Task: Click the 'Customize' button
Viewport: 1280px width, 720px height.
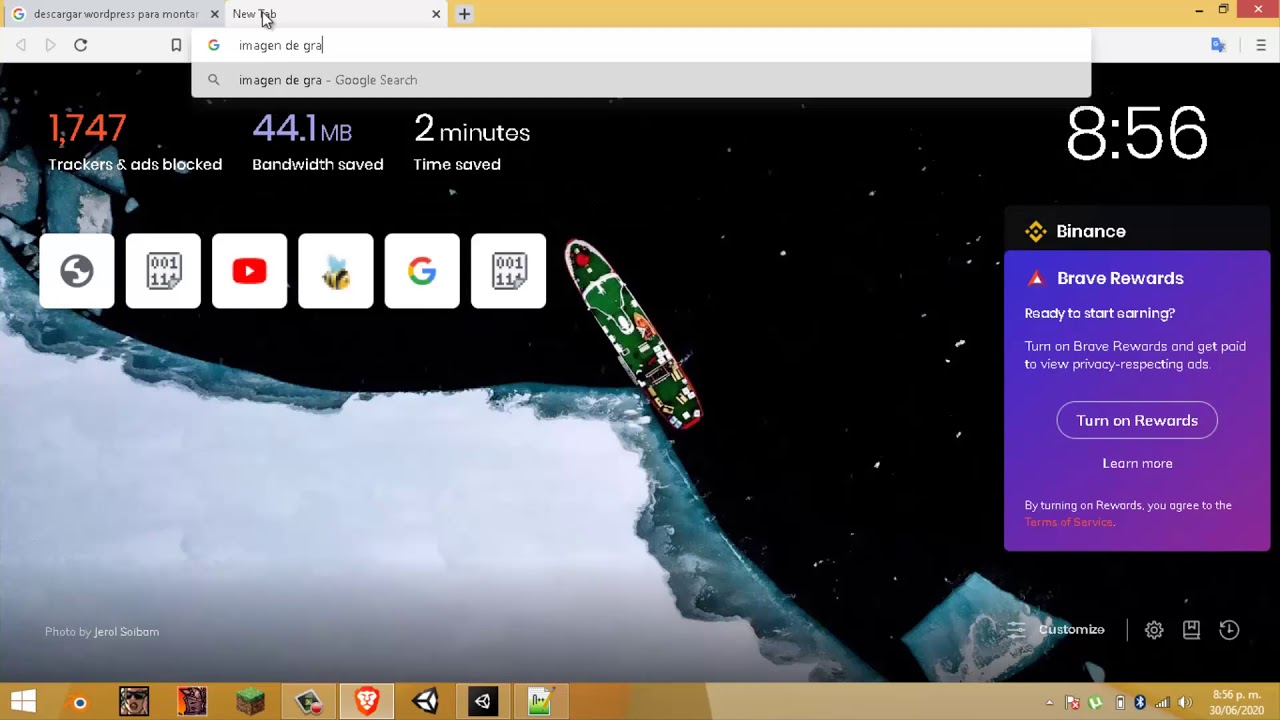Action: pos(1056,629)
